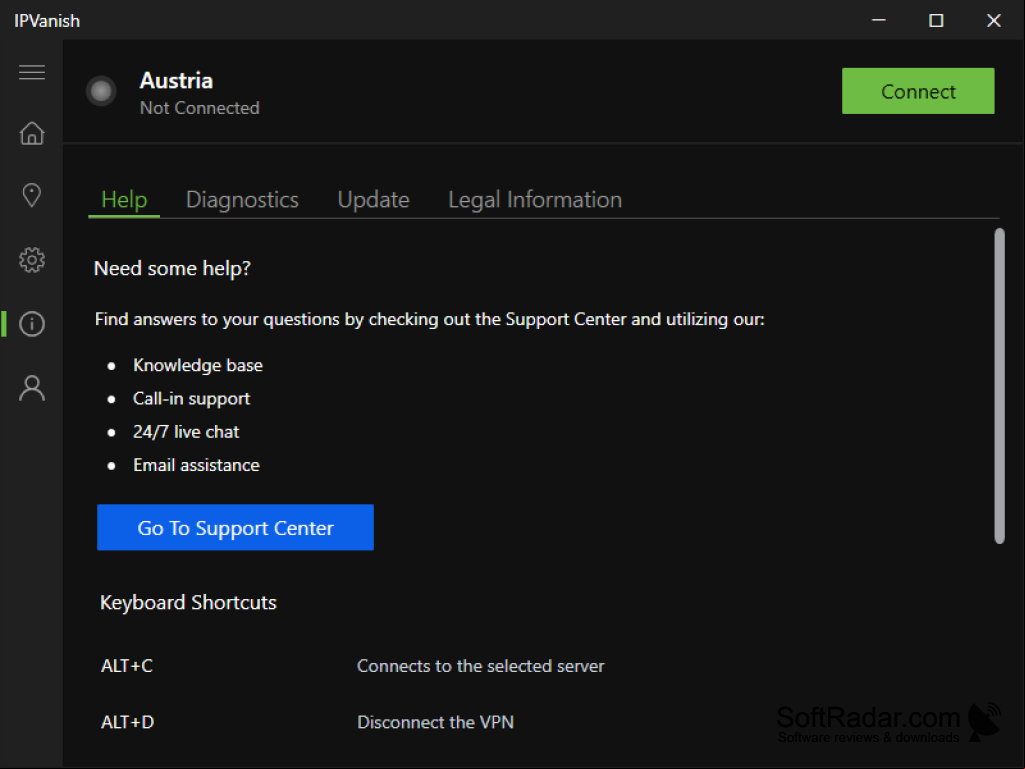Image resolution: width=1025 pixels, height=769 pixels.
Task: Open the Update tab
Action: point(373,199)
